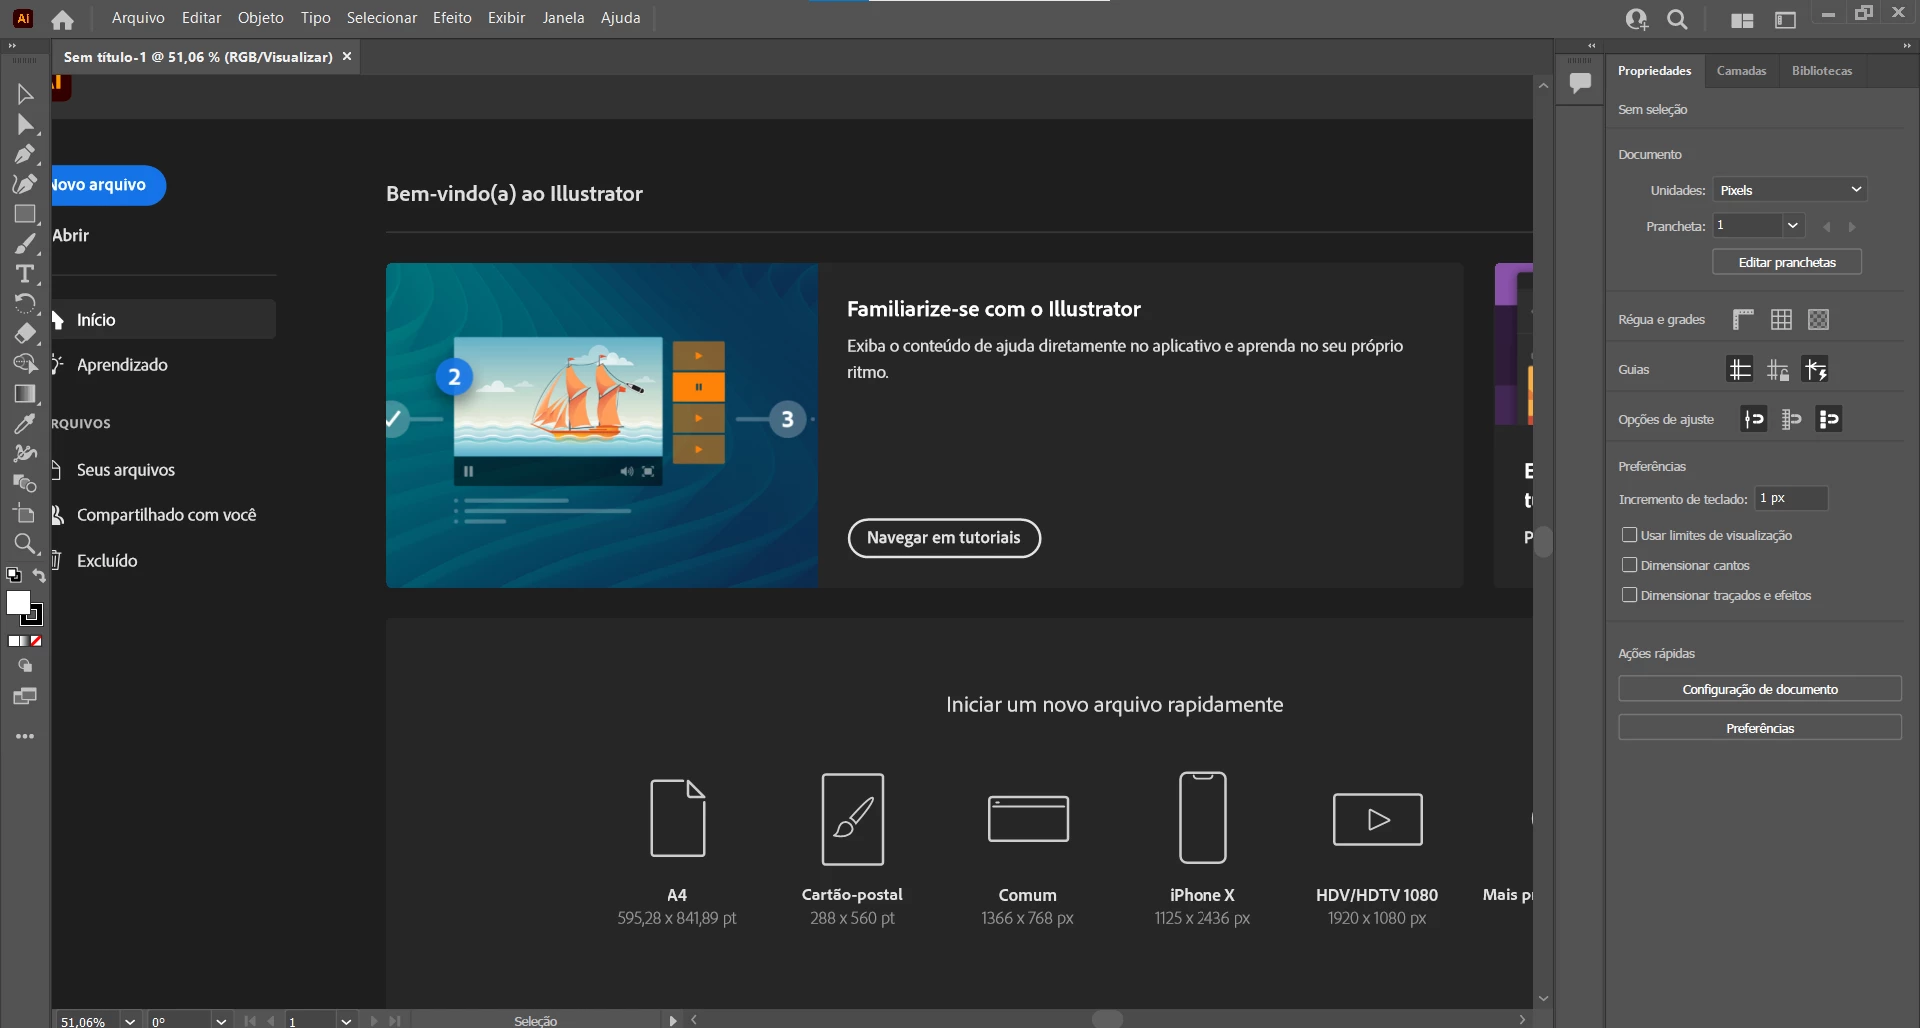Click the Novo arquivo button
Viewport: 1920px width, 1028px height.
[108, 185]
